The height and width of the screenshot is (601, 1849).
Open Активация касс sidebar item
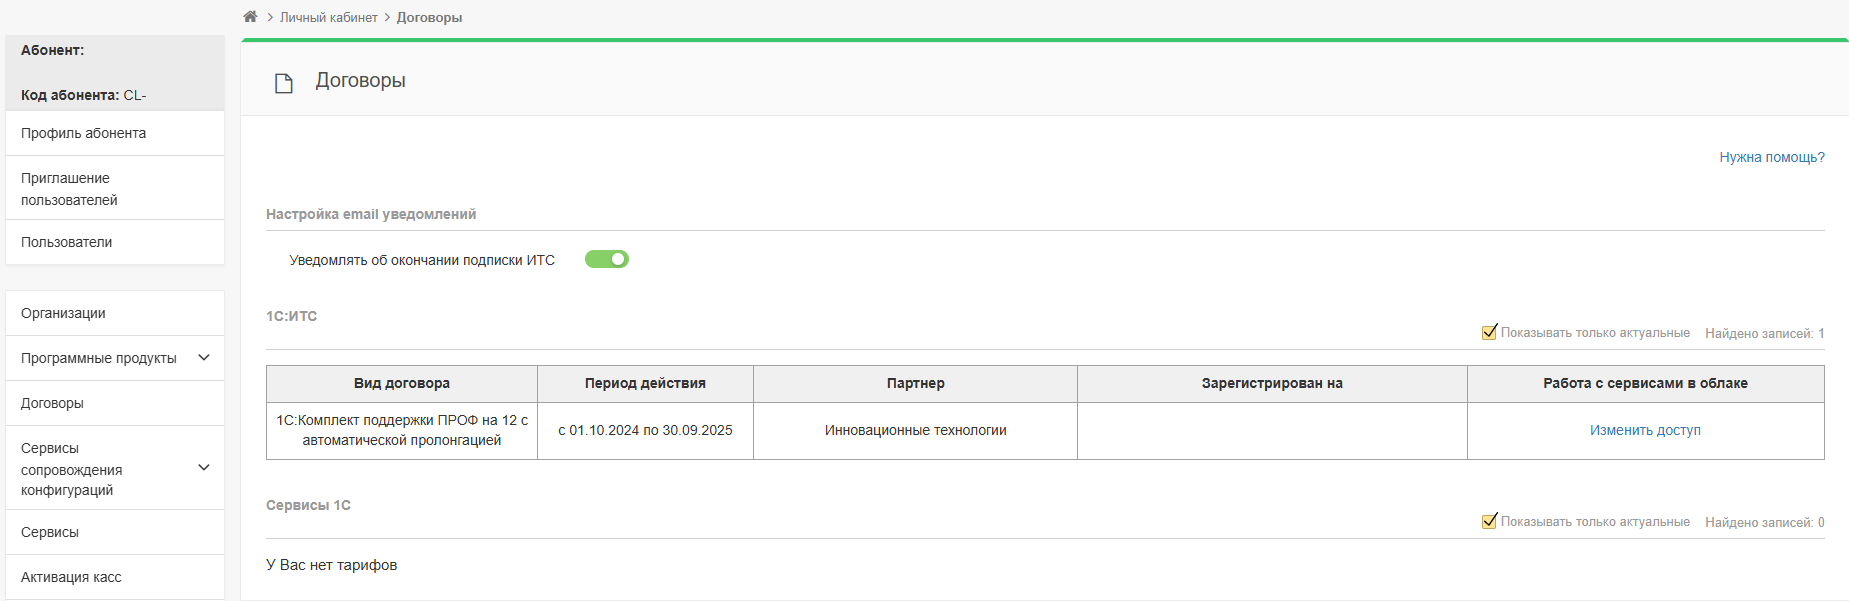[x=115, y=577]
